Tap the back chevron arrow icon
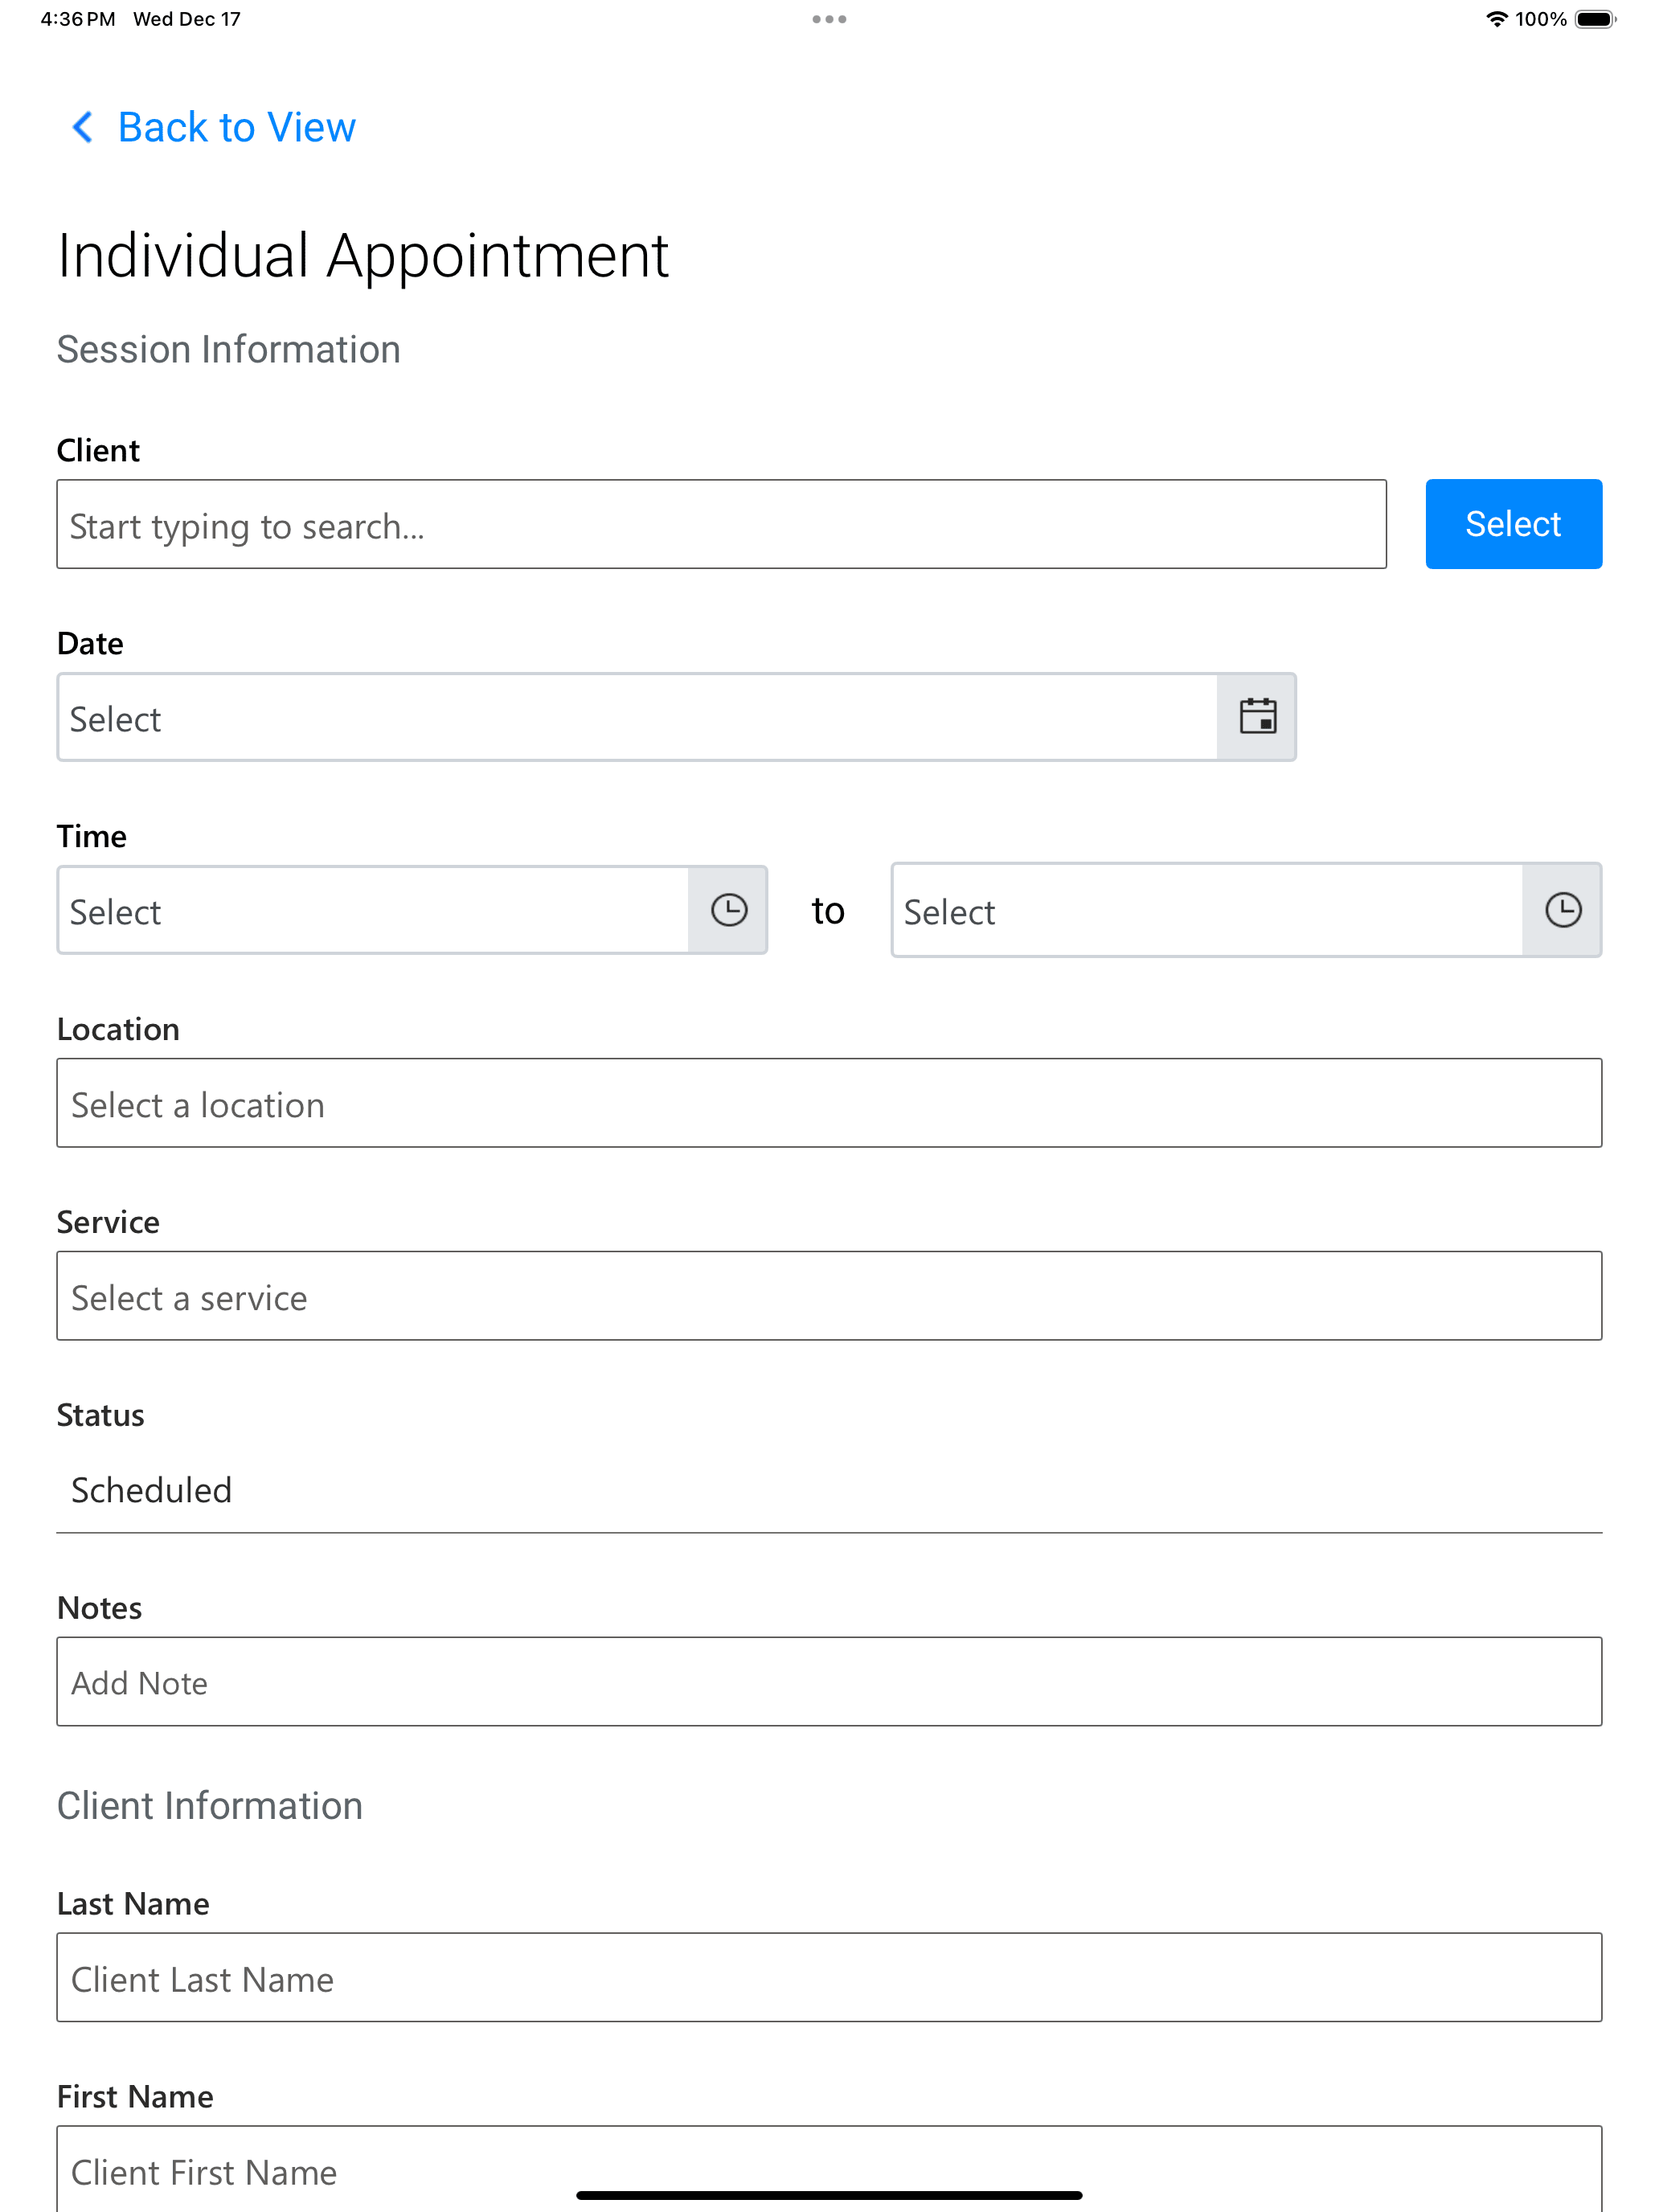The height and width of the screenshot is (2212, 1659). coord(83,127)
